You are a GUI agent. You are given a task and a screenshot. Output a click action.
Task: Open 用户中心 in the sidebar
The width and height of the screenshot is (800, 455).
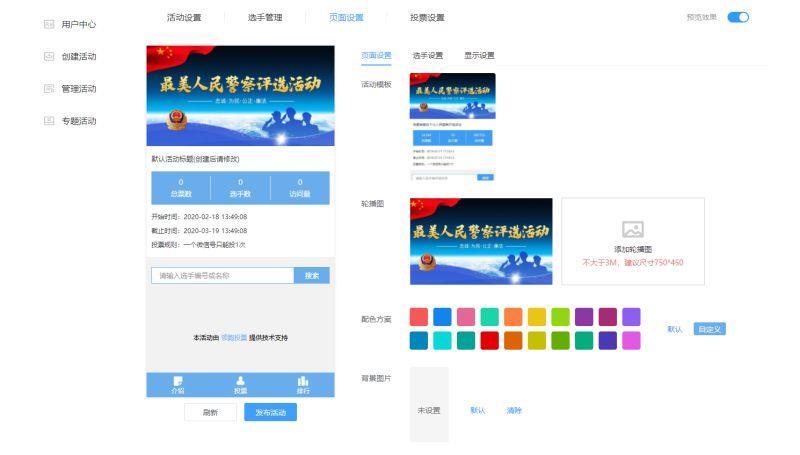[78, 24]
